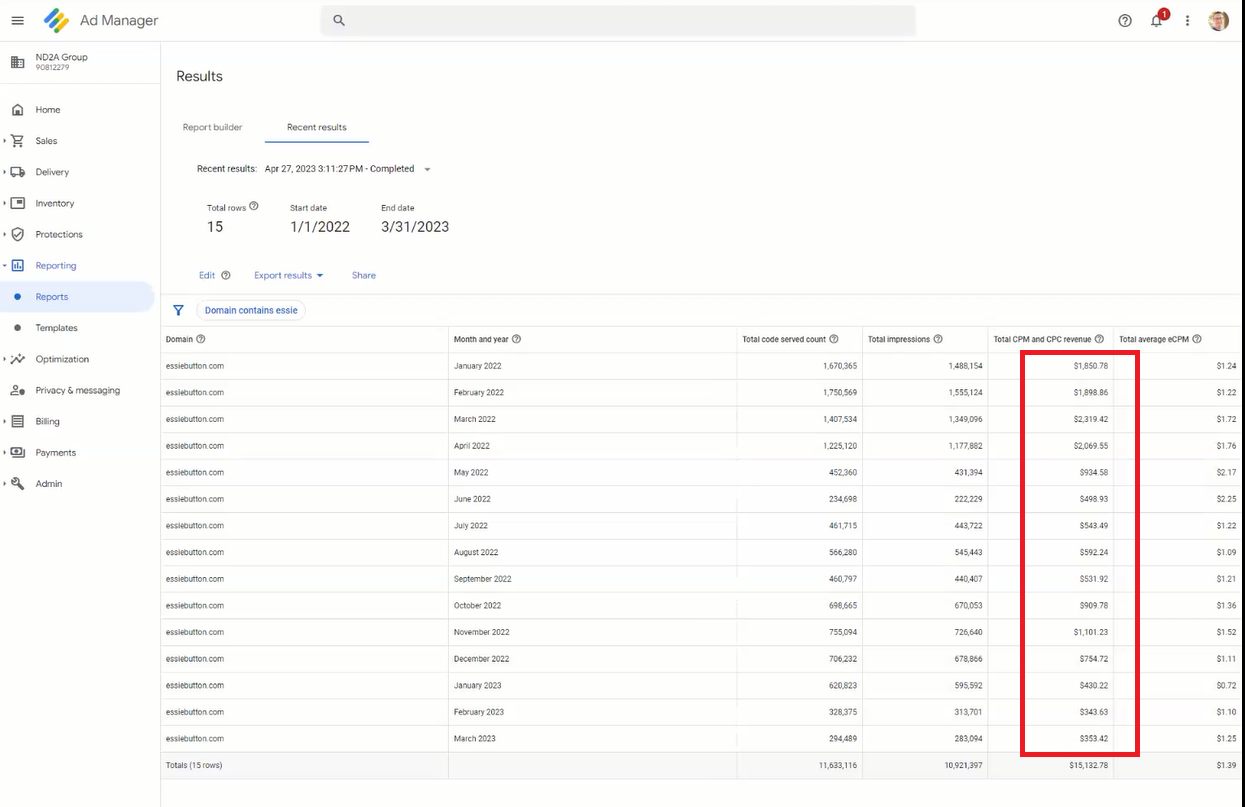Click the Reporting chart icon

pos(17,265)
